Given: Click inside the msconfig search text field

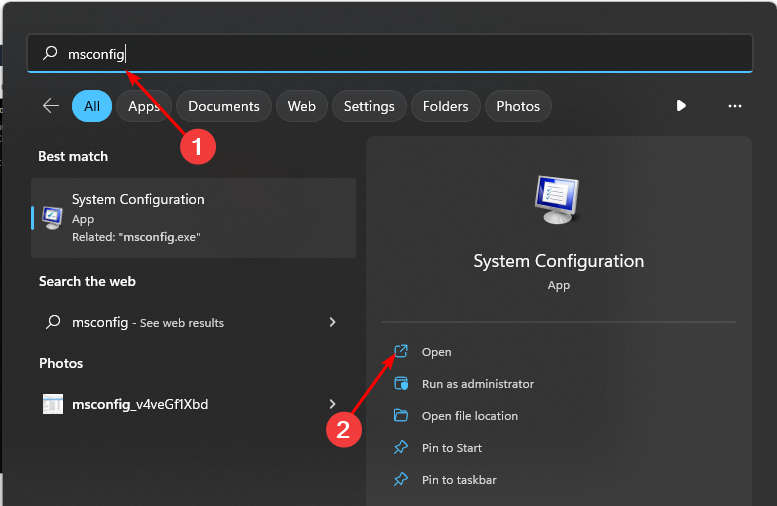Looking at the screenshot, I should coord(400,54).
